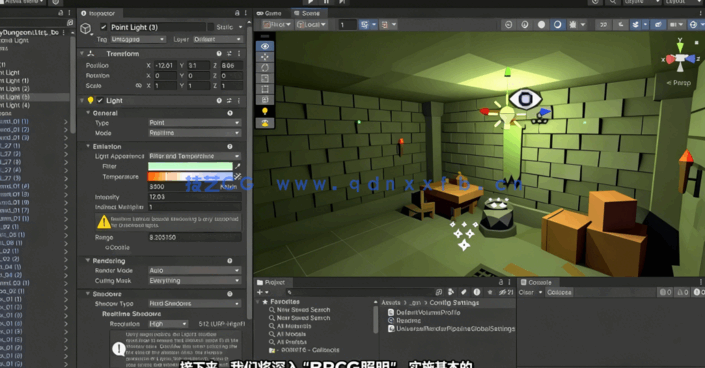Image resolution: width=705 pixels, height=368 pixels.
Task: Open Light Appearance dropdown
Action: pos(195,156)
